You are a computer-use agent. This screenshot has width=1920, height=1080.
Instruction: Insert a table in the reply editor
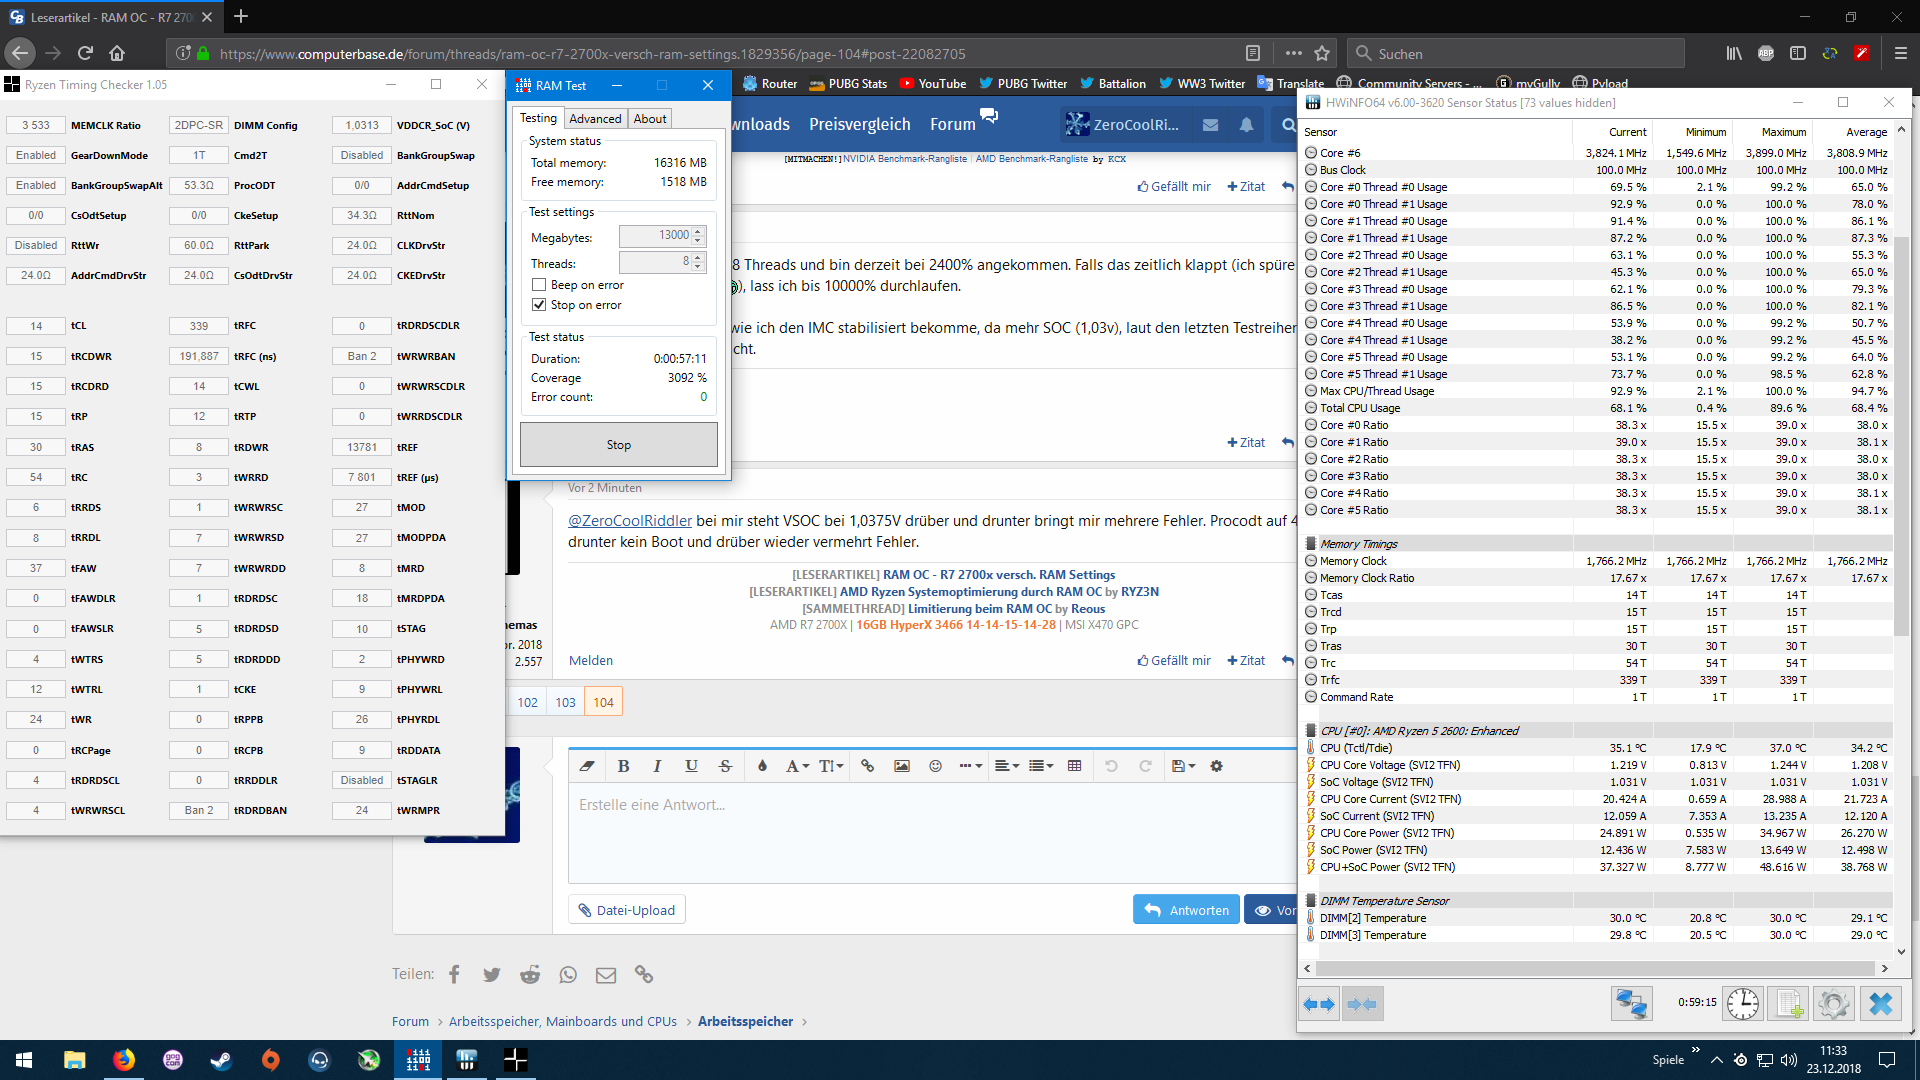click(x=1075, y=766)
